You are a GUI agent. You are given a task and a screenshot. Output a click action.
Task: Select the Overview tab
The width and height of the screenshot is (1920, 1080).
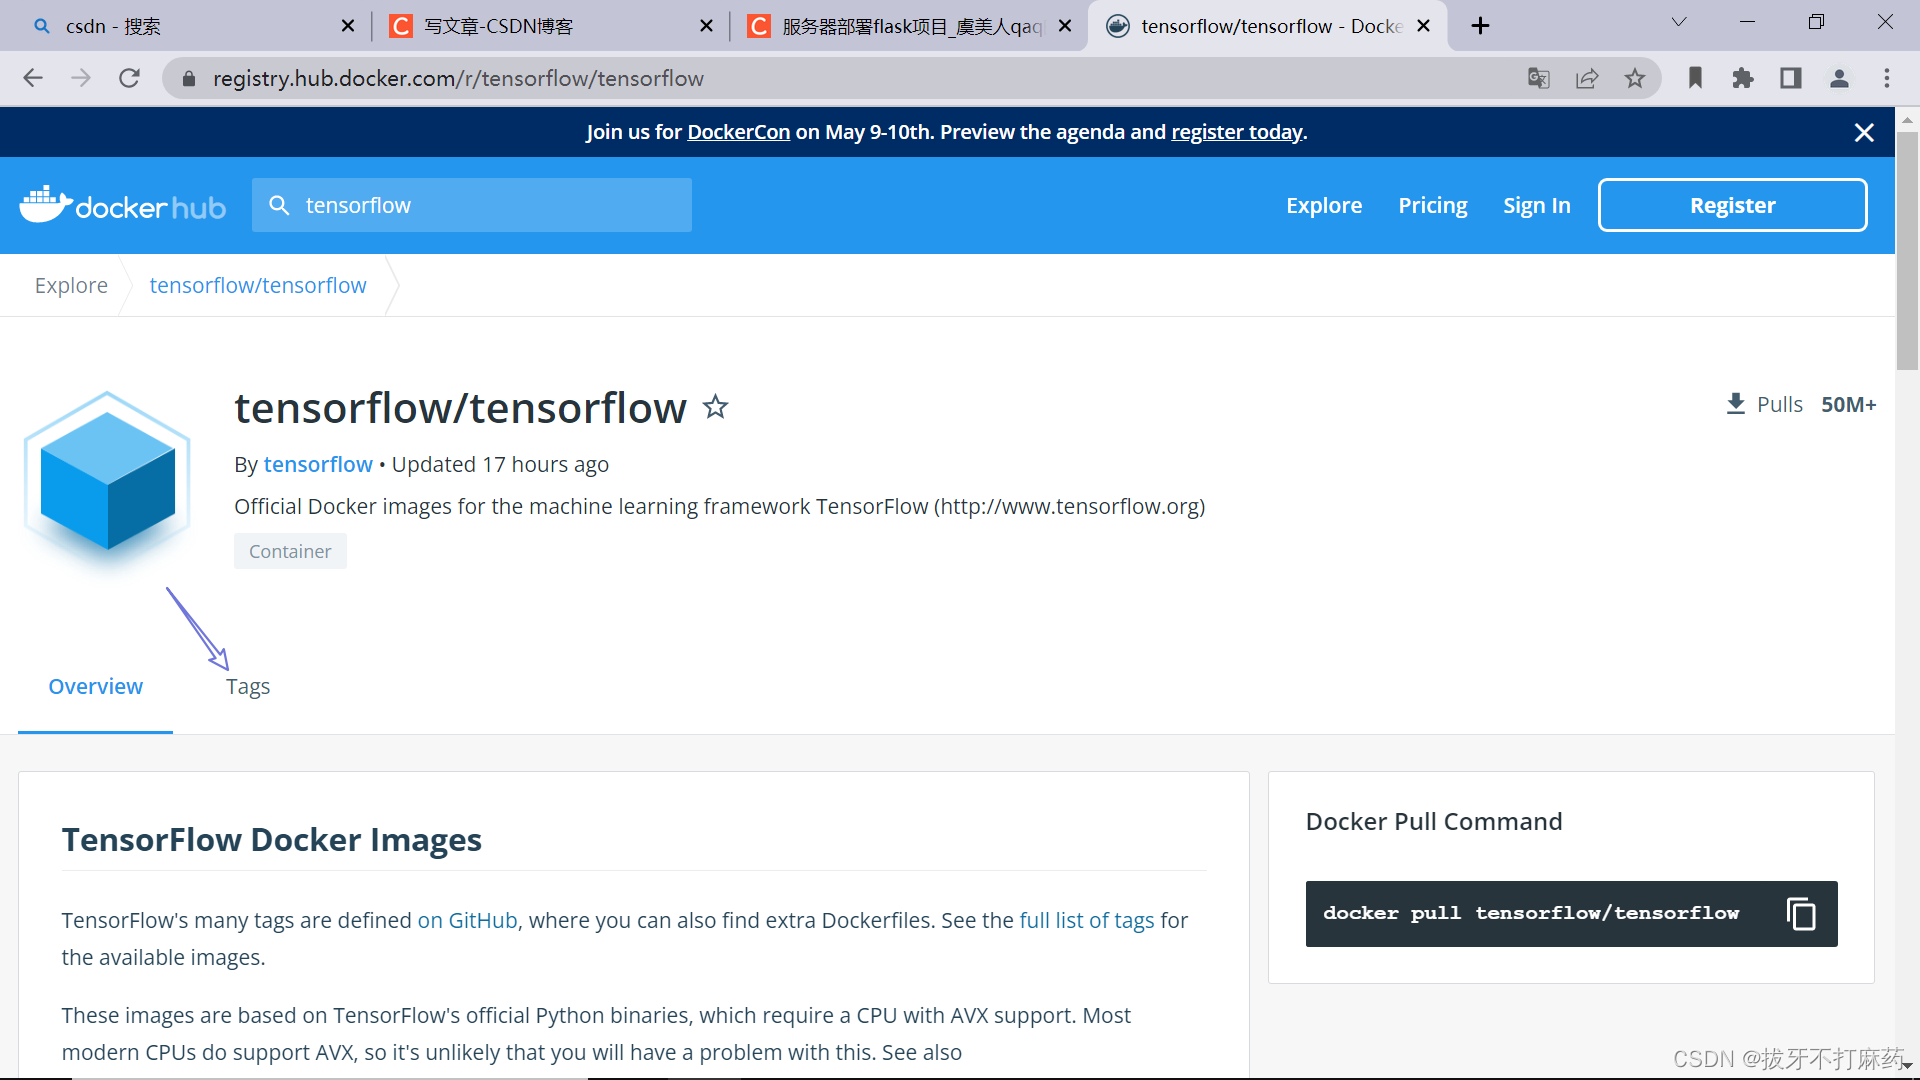click(96, 687)
